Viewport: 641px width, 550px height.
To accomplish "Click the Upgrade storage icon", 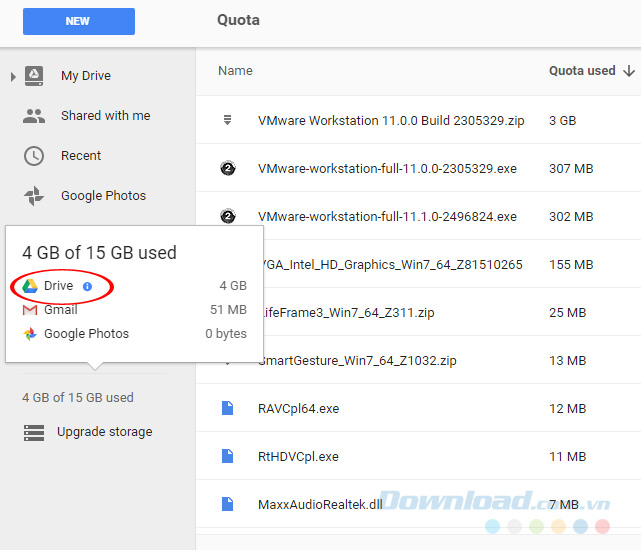I will [34, 433].
